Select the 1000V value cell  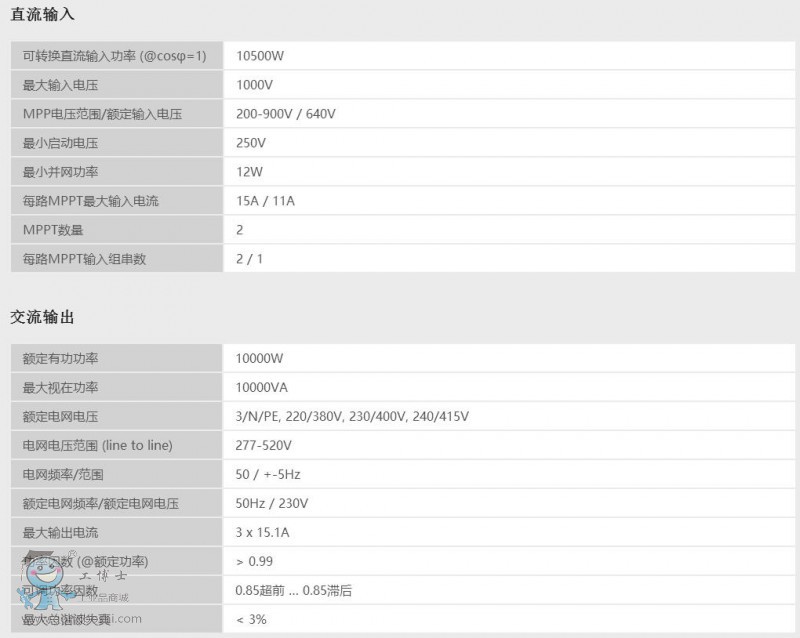[x=253, y=85]
